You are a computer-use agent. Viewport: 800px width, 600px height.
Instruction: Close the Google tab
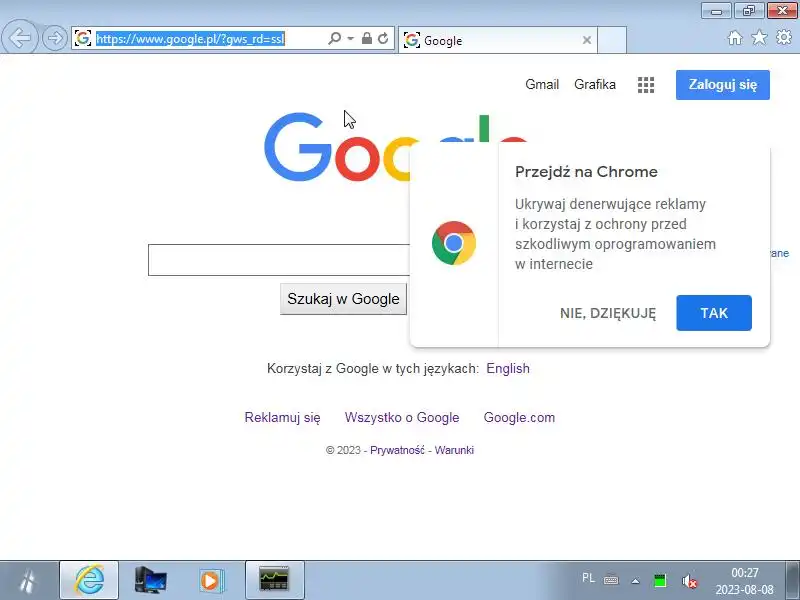coord(587,40)
